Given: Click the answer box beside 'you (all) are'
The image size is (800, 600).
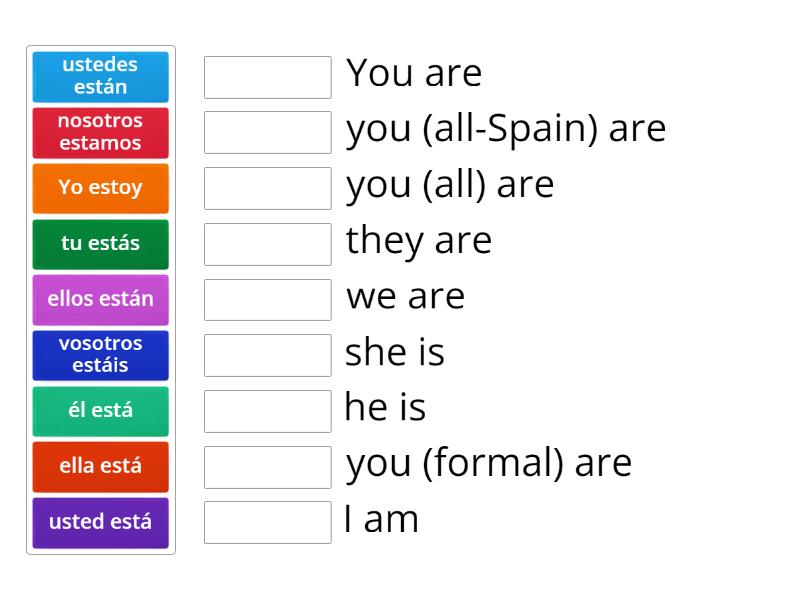Looking at the screenshot, I should point(267,187).
